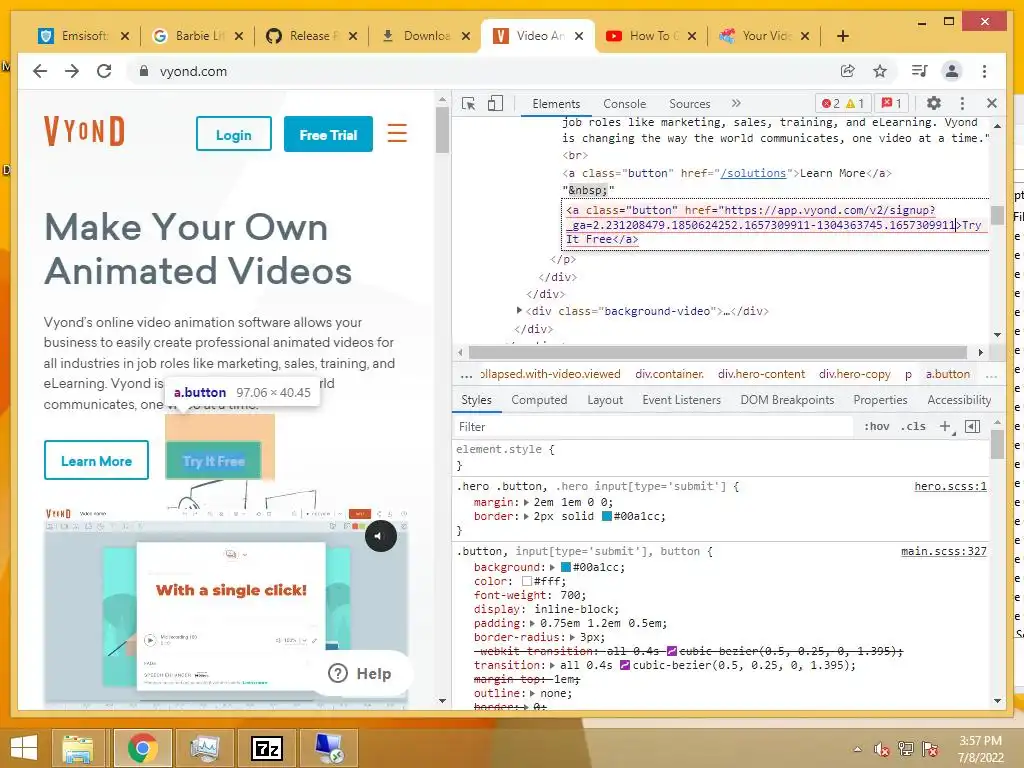Switch to the Release GitHub tab
The height and width of the screenshot is (768, 1024).
coord(311,36)
